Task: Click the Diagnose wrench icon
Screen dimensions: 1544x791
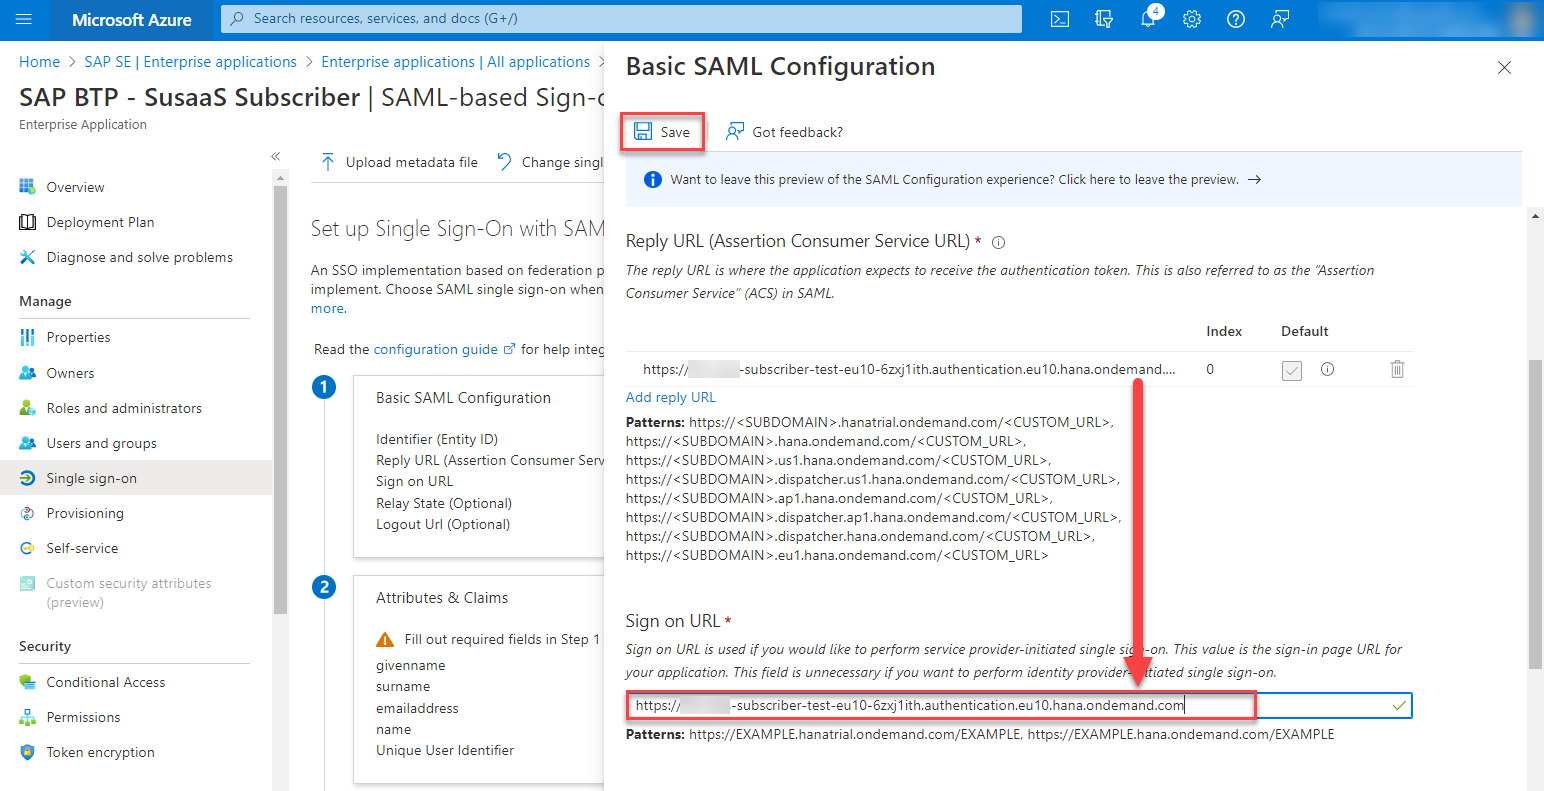Action: pos(28,257)
